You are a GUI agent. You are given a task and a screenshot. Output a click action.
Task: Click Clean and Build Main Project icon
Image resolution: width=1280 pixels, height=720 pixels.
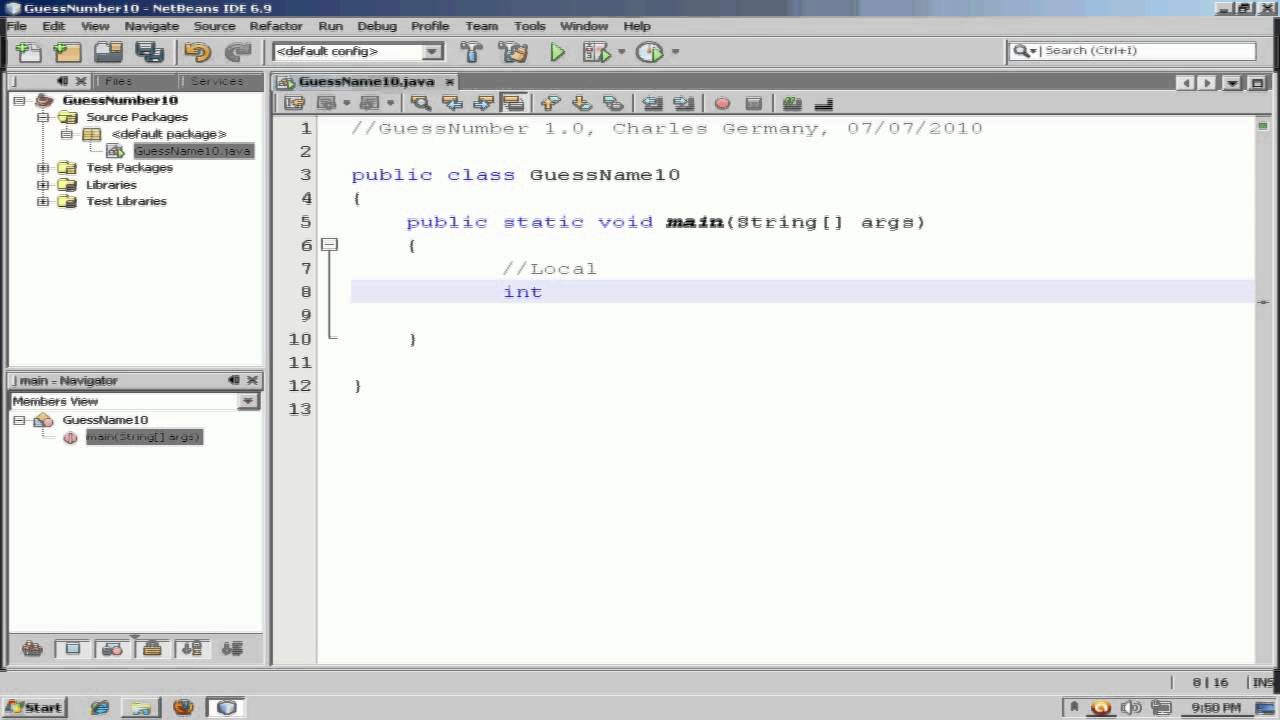512,52
